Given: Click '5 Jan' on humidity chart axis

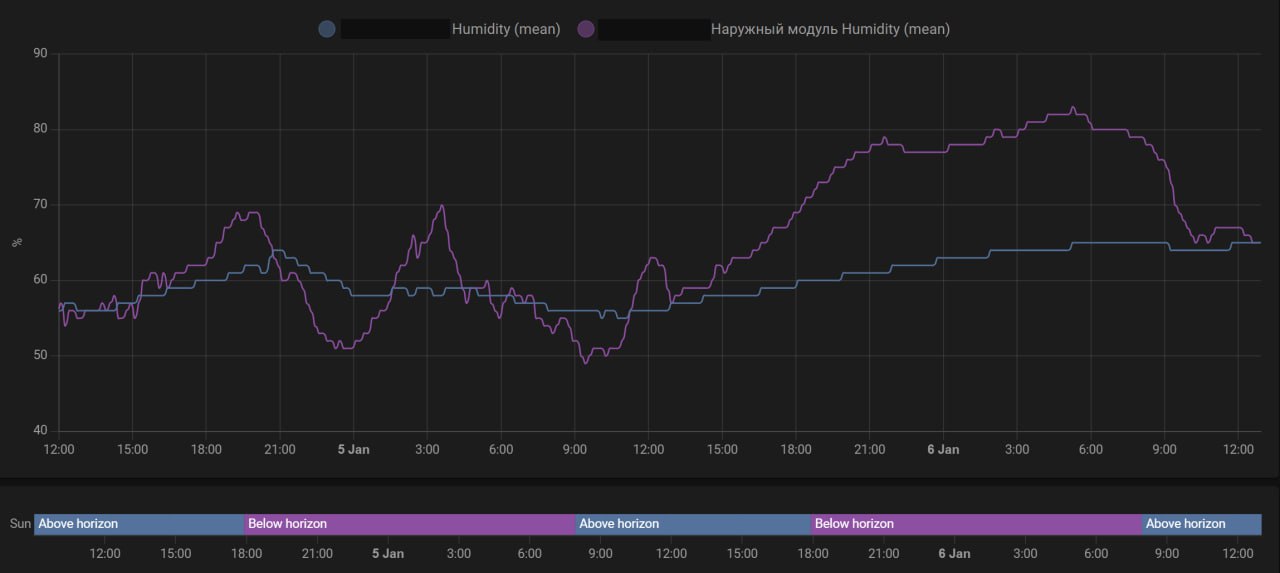Looking at the screenshot, I should coord(353,450).
